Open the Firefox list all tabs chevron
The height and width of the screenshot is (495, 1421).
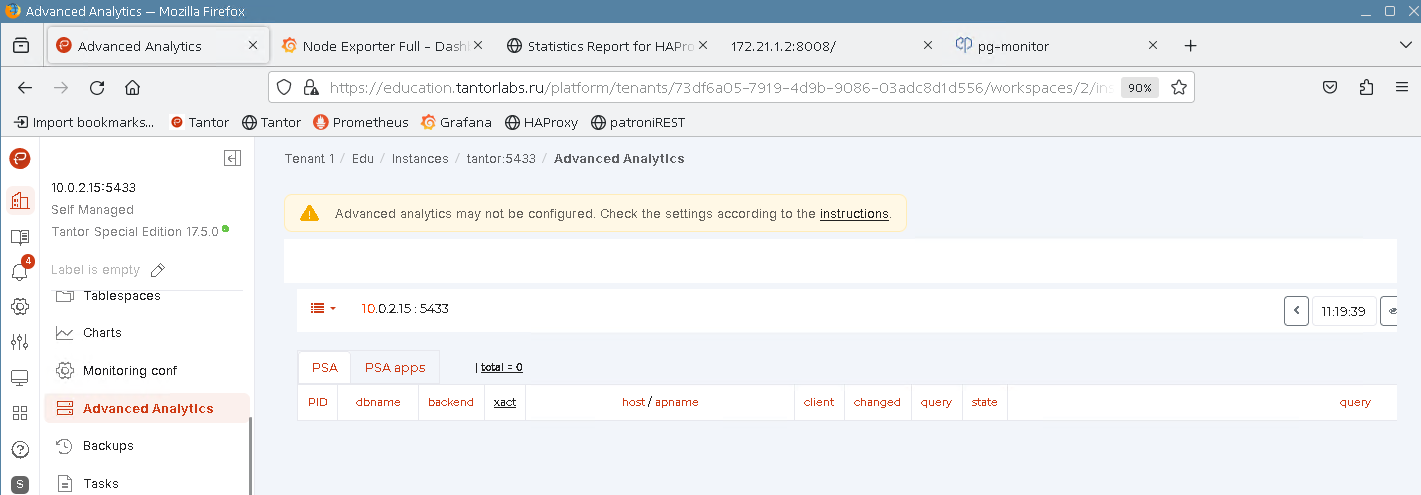click(1404, 46)
